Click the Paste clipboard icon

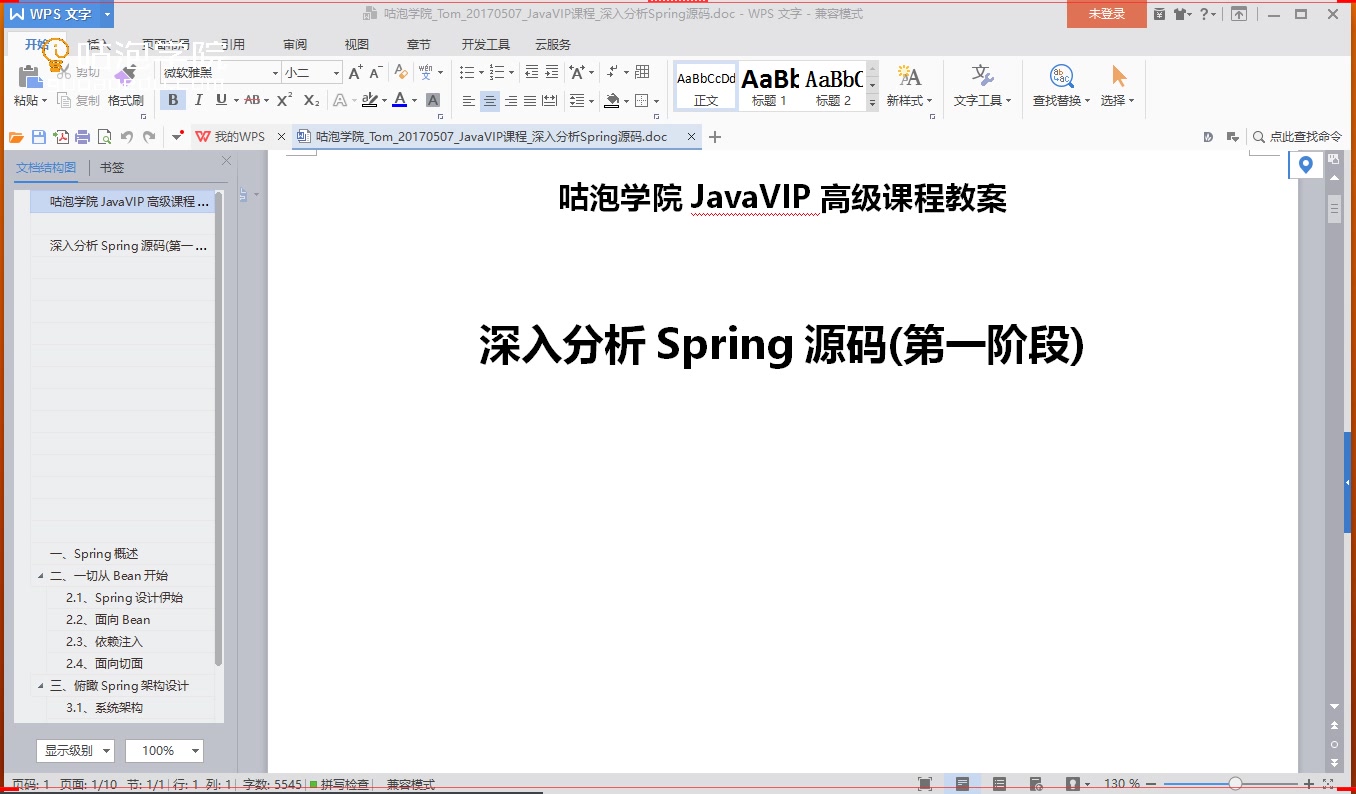(x=29, y=76)
